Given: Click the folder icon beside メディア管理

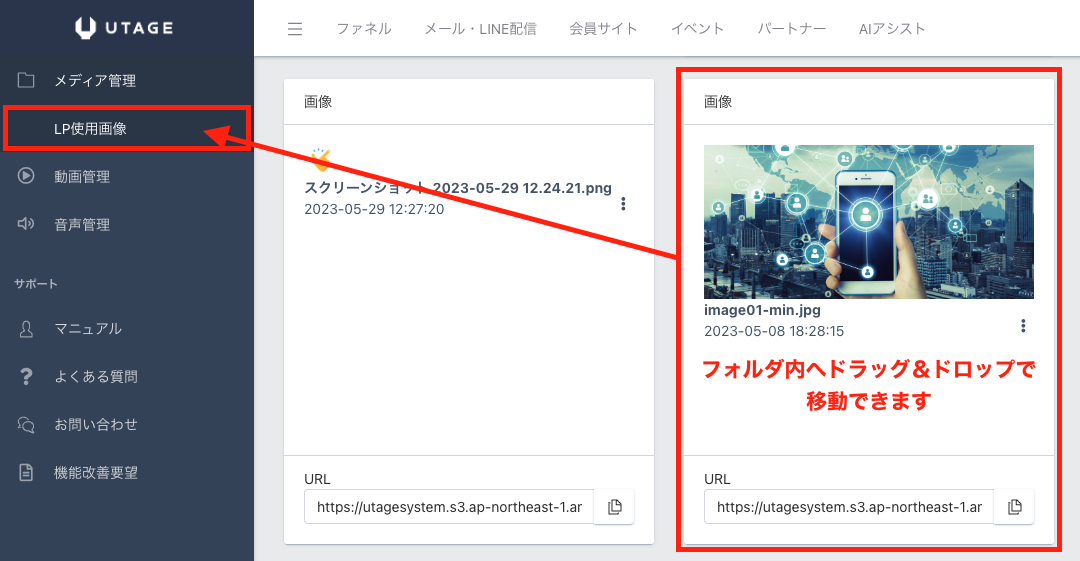Looking at the screenshot, I should (x=26, y=80).
